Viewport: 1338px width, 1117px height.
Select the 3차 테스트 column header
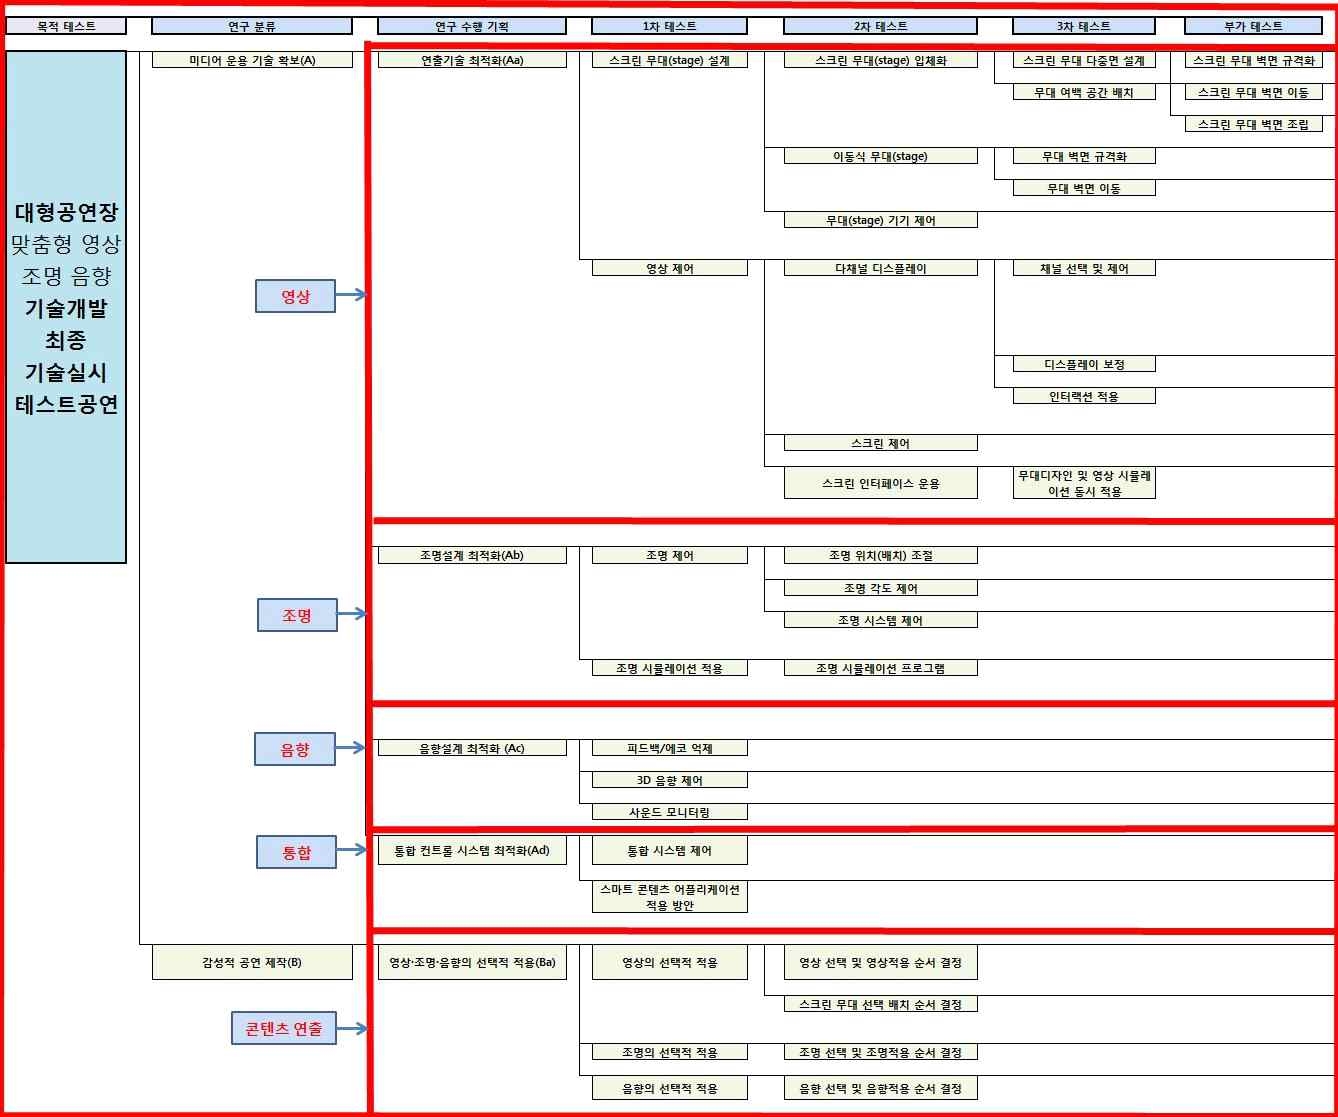(x=1084, y=26)
